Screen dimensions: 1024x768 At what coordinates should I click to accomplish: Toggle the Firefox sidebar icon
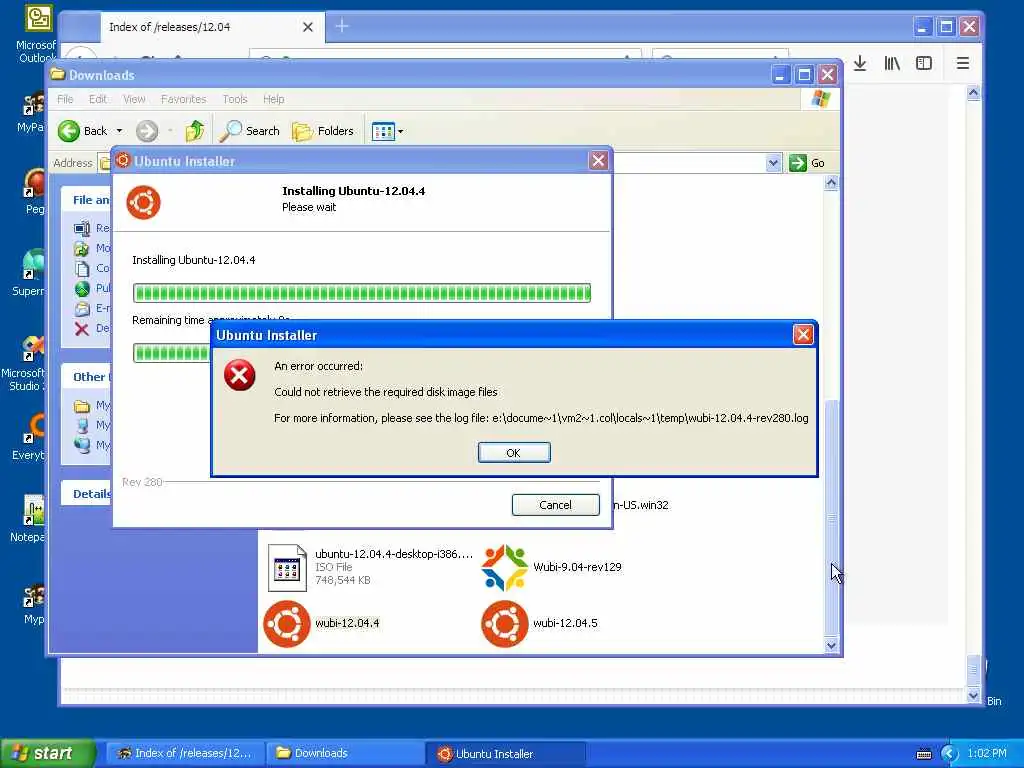tap(923, 63)
